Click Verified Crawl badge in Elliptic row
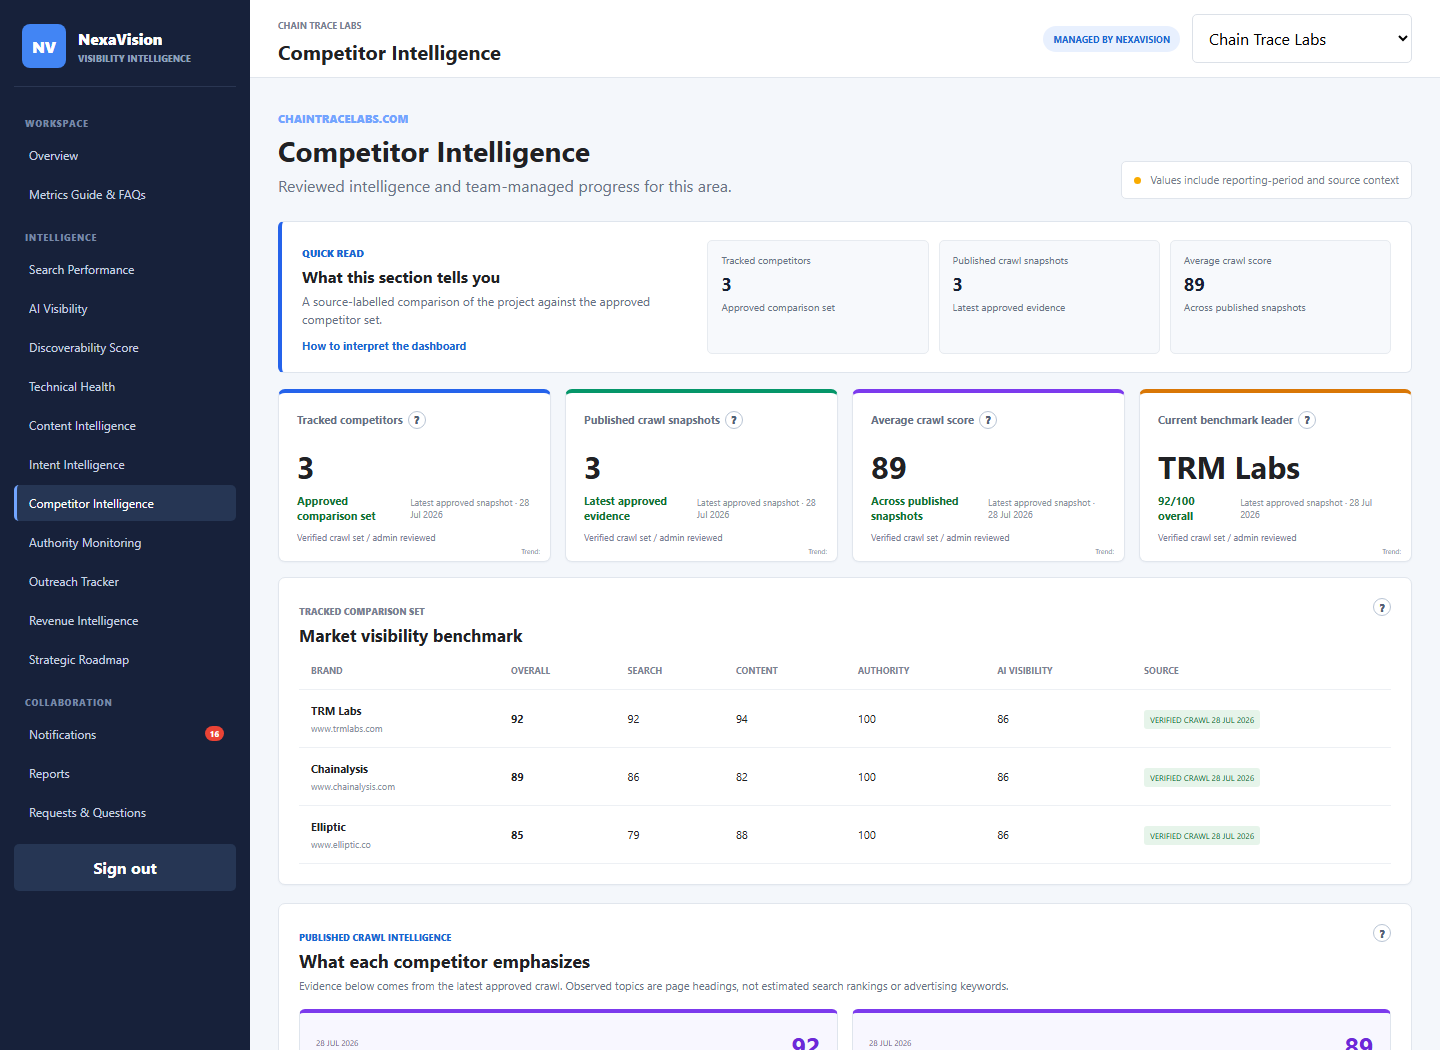Viewport: 1440px width, 1050px height. (1201, 836)
